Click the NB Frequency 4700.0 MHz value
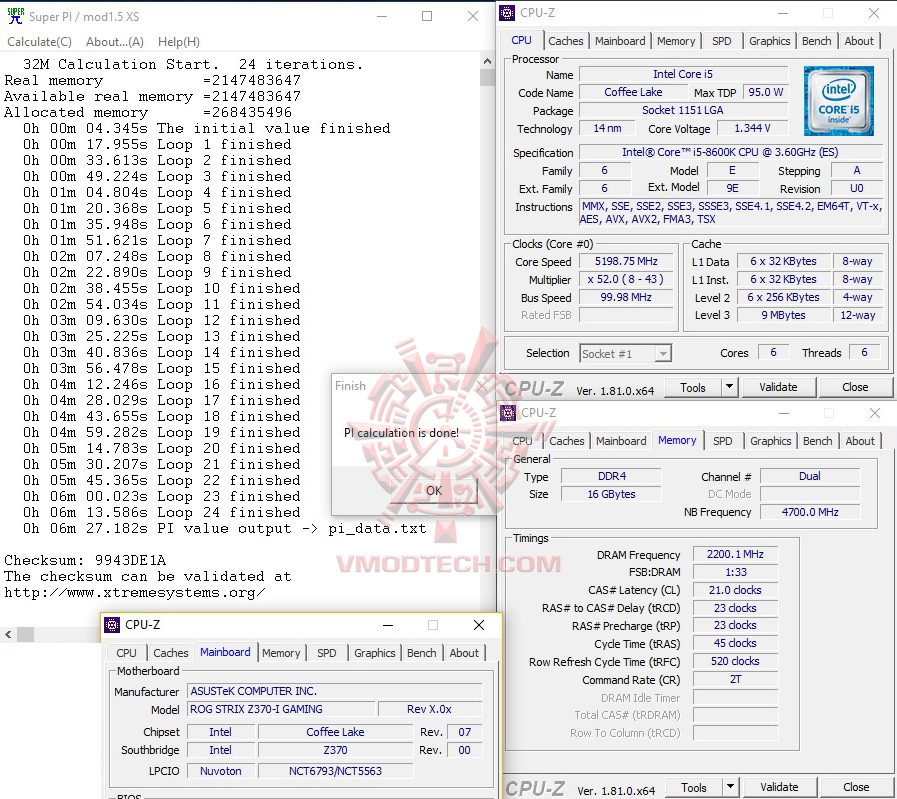Image resolution: width=897 pixels, height=799 pixels. pyautogui.click(x=810, y=512)
